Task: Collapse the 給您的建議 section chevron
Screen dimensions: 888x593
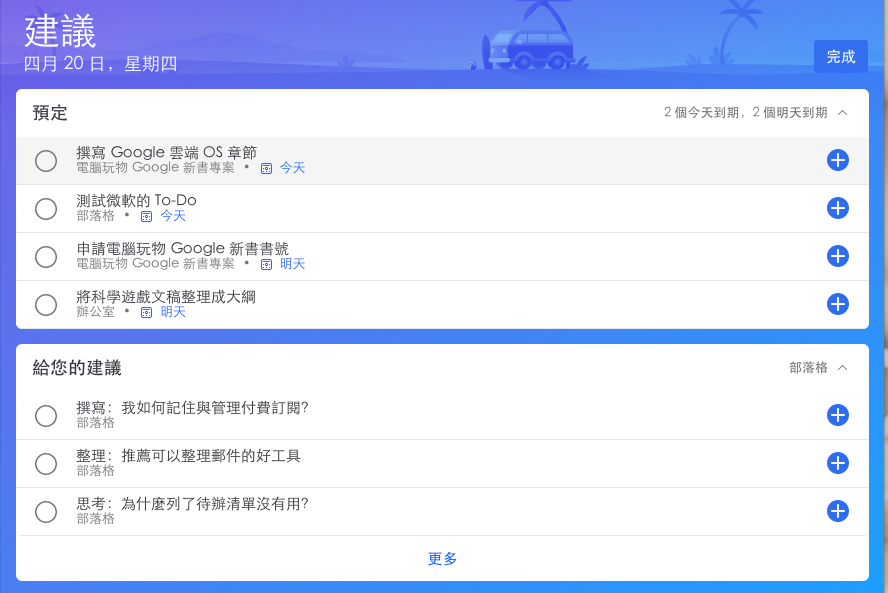Action: pos(843,368)
